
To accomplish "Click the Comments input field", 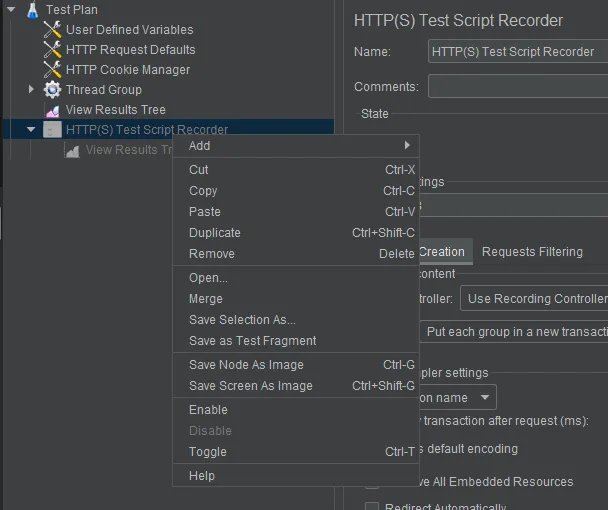I will click(x=518, y=86).
